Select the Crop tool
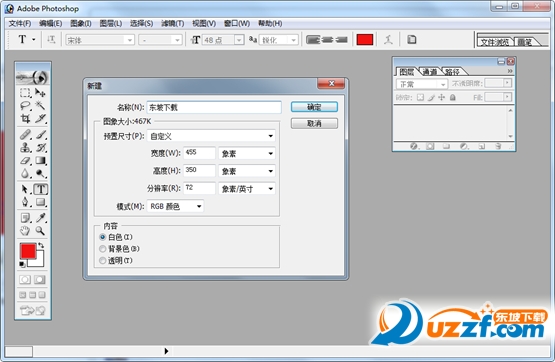 25,119
